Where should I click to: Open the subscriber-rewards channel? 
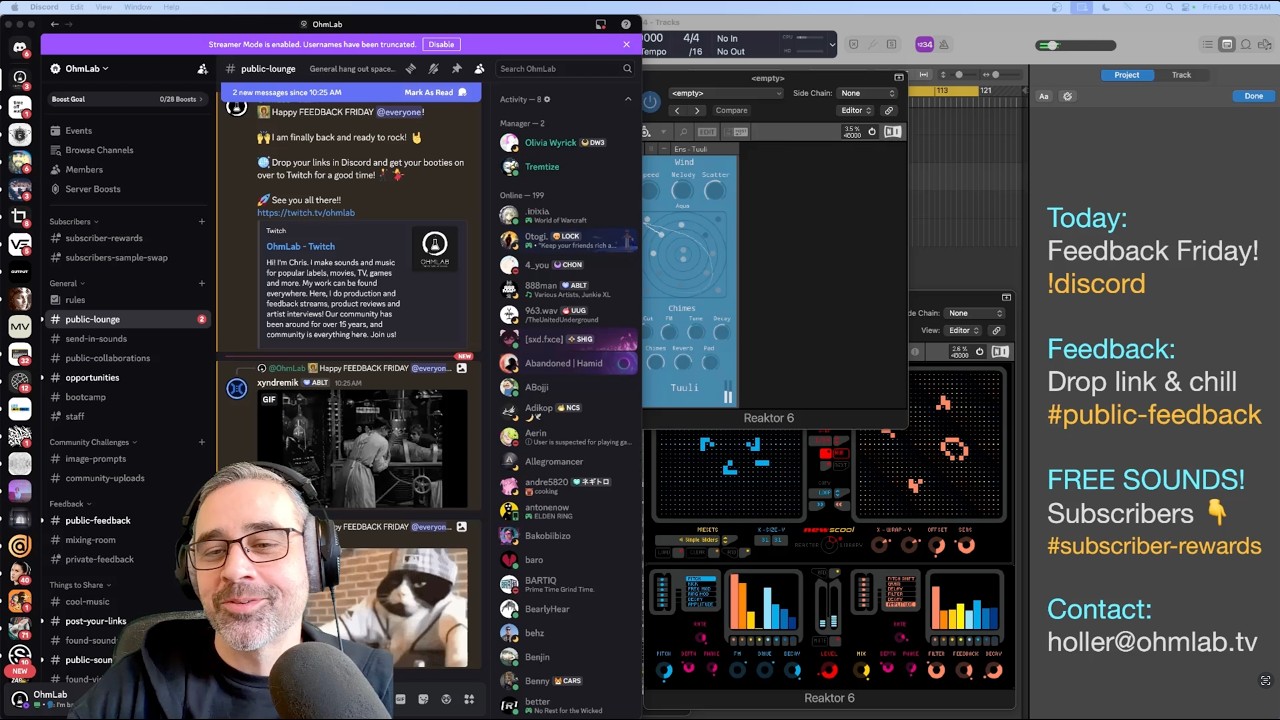coord(103,238)
